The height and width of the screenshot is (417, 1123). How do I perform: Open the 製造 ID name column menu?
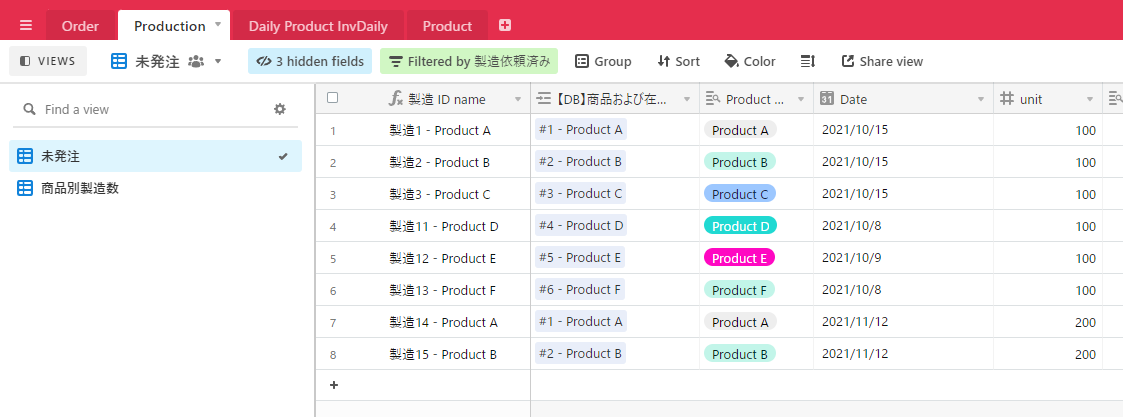click(x=518, y=100)
